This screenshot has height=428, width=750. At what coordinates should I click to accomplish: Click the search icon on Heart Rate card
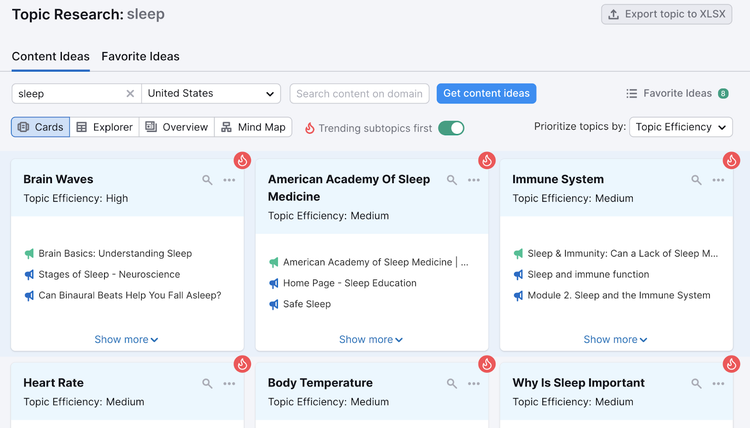coord(207,384)
